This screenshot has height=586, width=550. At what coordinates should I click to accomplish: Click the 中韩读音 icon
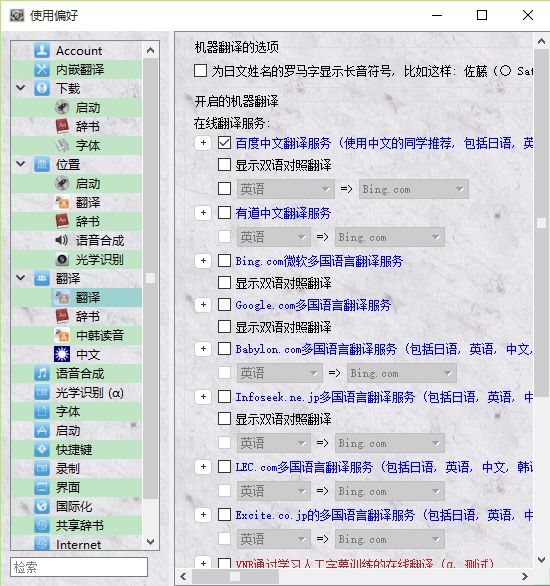coord(62,335)
